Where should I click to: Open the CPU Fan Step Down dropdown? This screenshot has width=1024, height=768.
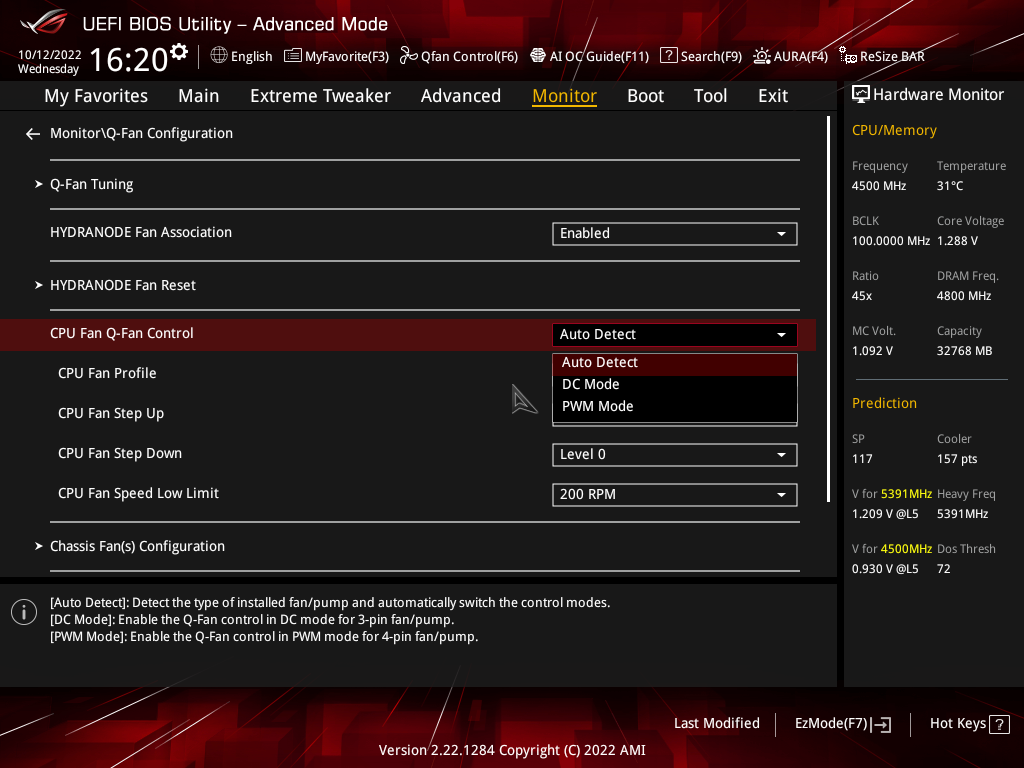click(675, 455)
